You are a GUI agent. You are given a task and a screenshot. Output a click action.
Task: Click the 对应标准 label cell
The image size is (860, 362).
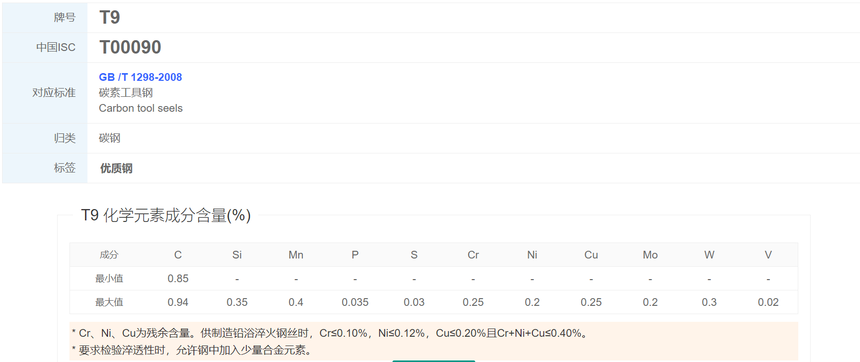(44, 93)
